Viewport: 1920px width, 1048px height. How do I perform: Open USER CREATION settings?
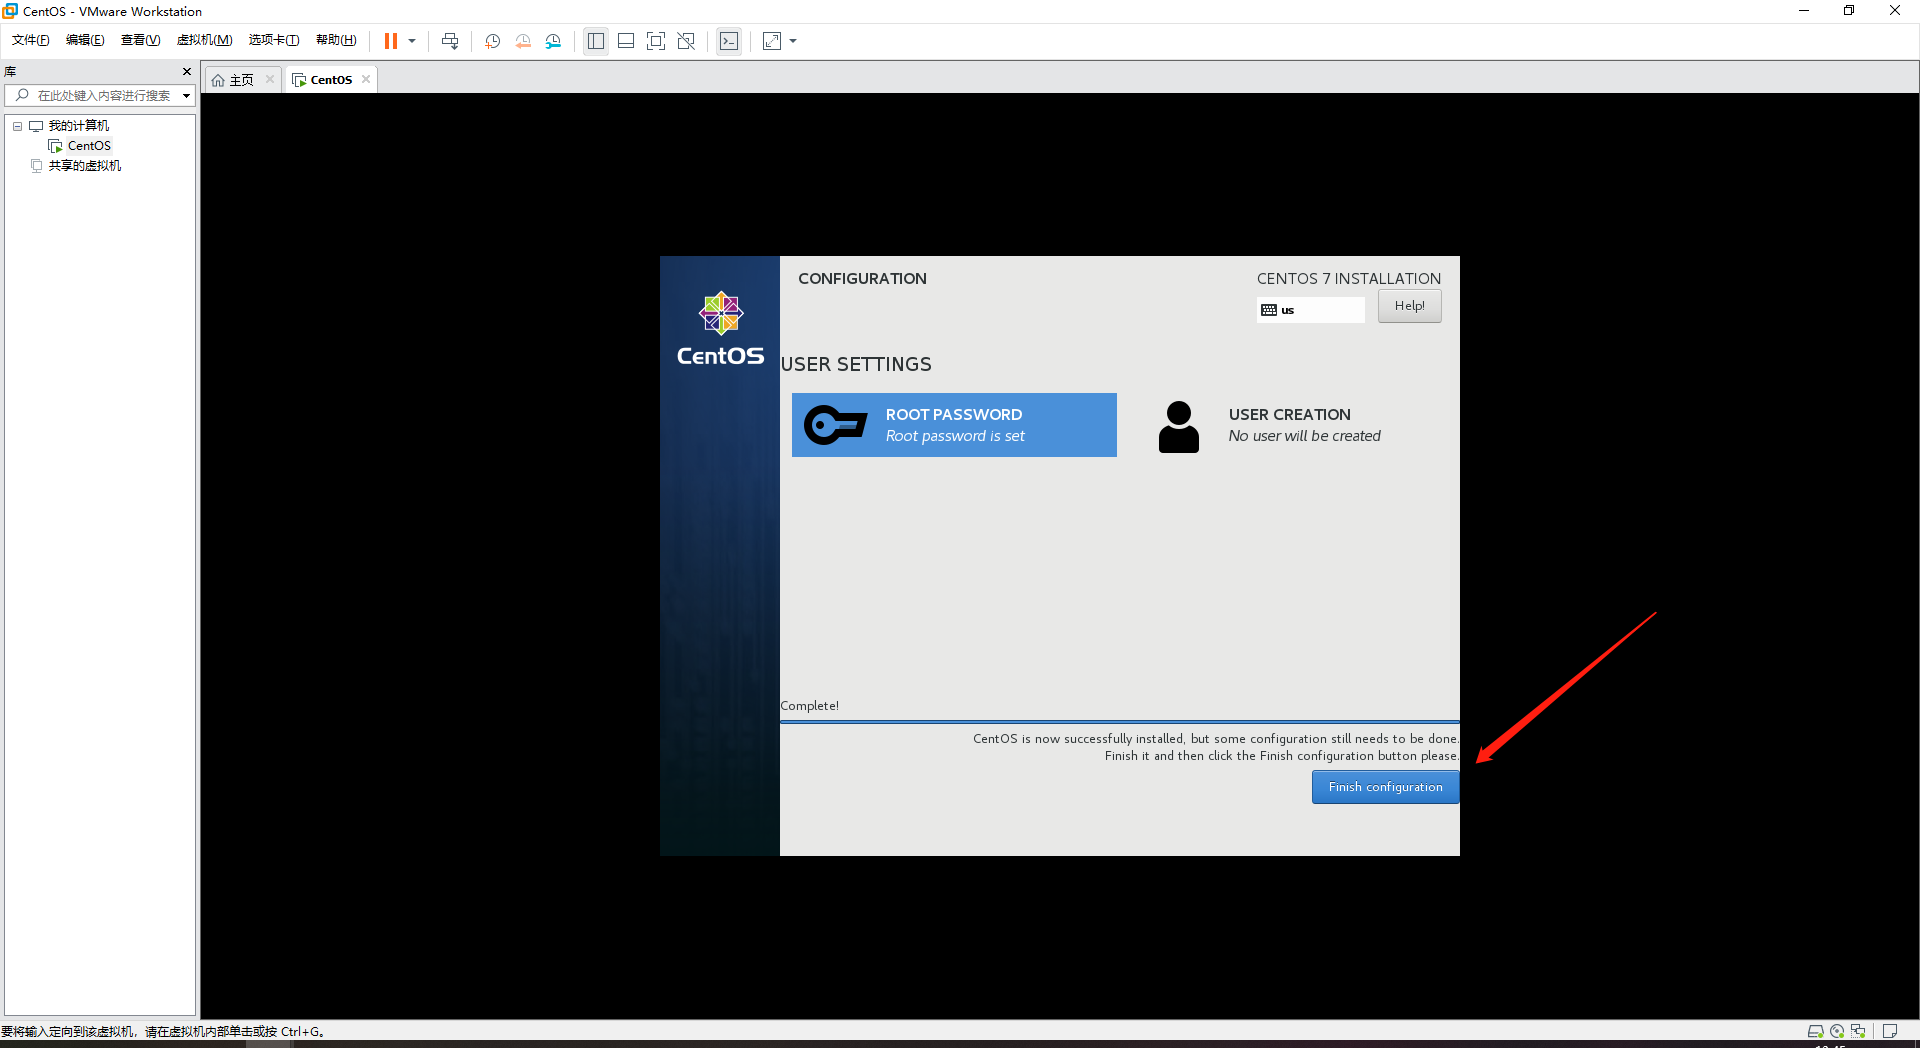(1295, 425)
